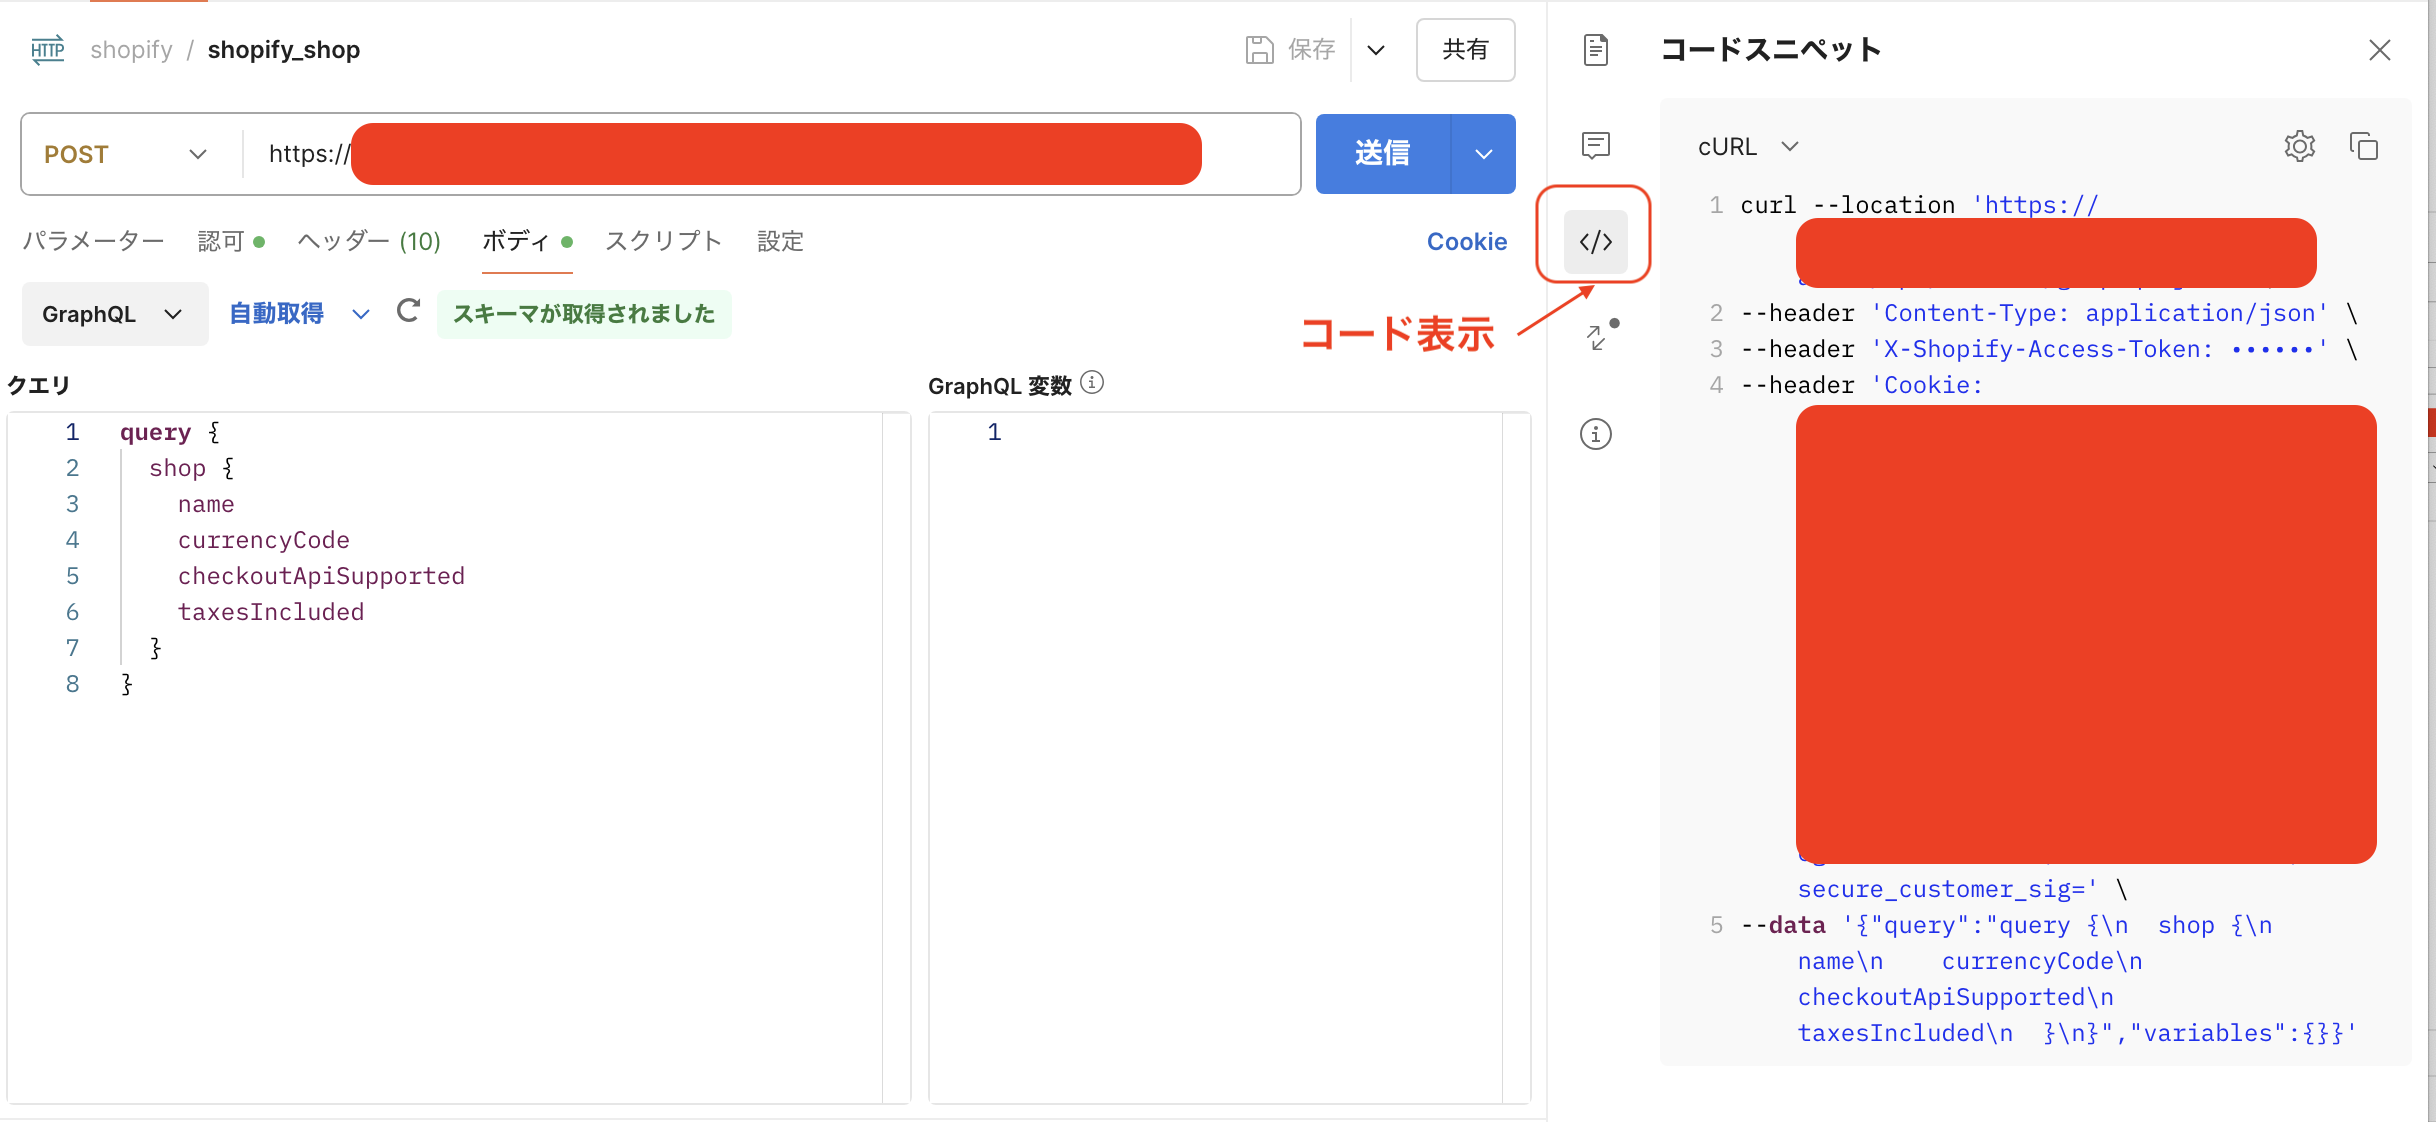This screenshot has width=2436, height=1122.
Task: Switch to the スクリプト tab
Action: [663, 241]
